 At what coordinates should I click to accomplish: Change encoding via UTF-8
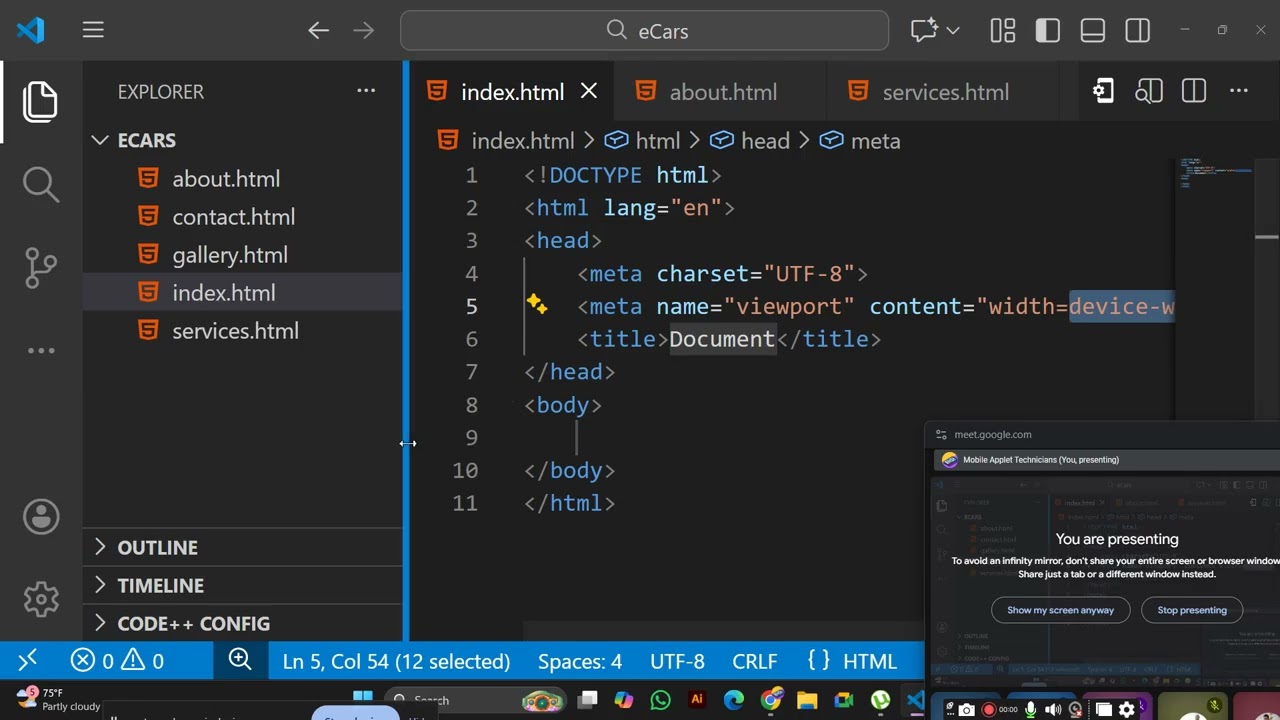[677, 661]
